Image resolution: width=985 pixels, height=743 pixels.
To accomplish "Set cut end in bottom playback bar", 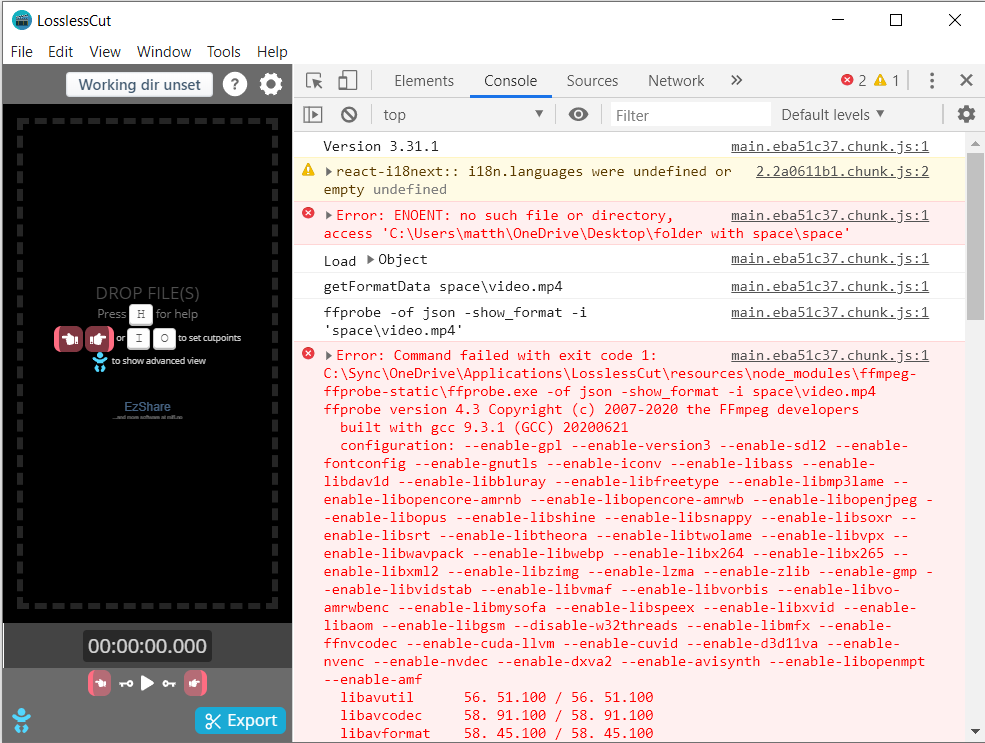I will click(x=195, y=683).
